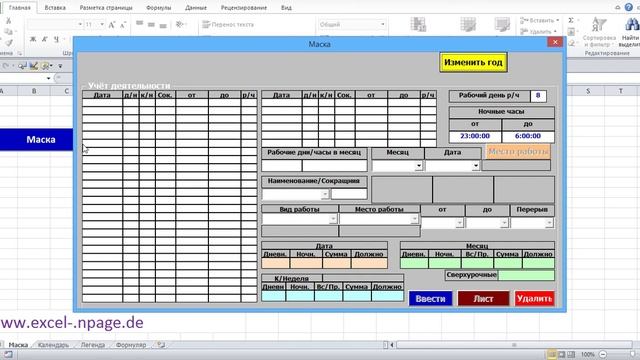Click the blue Ввести button
The image size is (640, 360).
click(430, 299)
